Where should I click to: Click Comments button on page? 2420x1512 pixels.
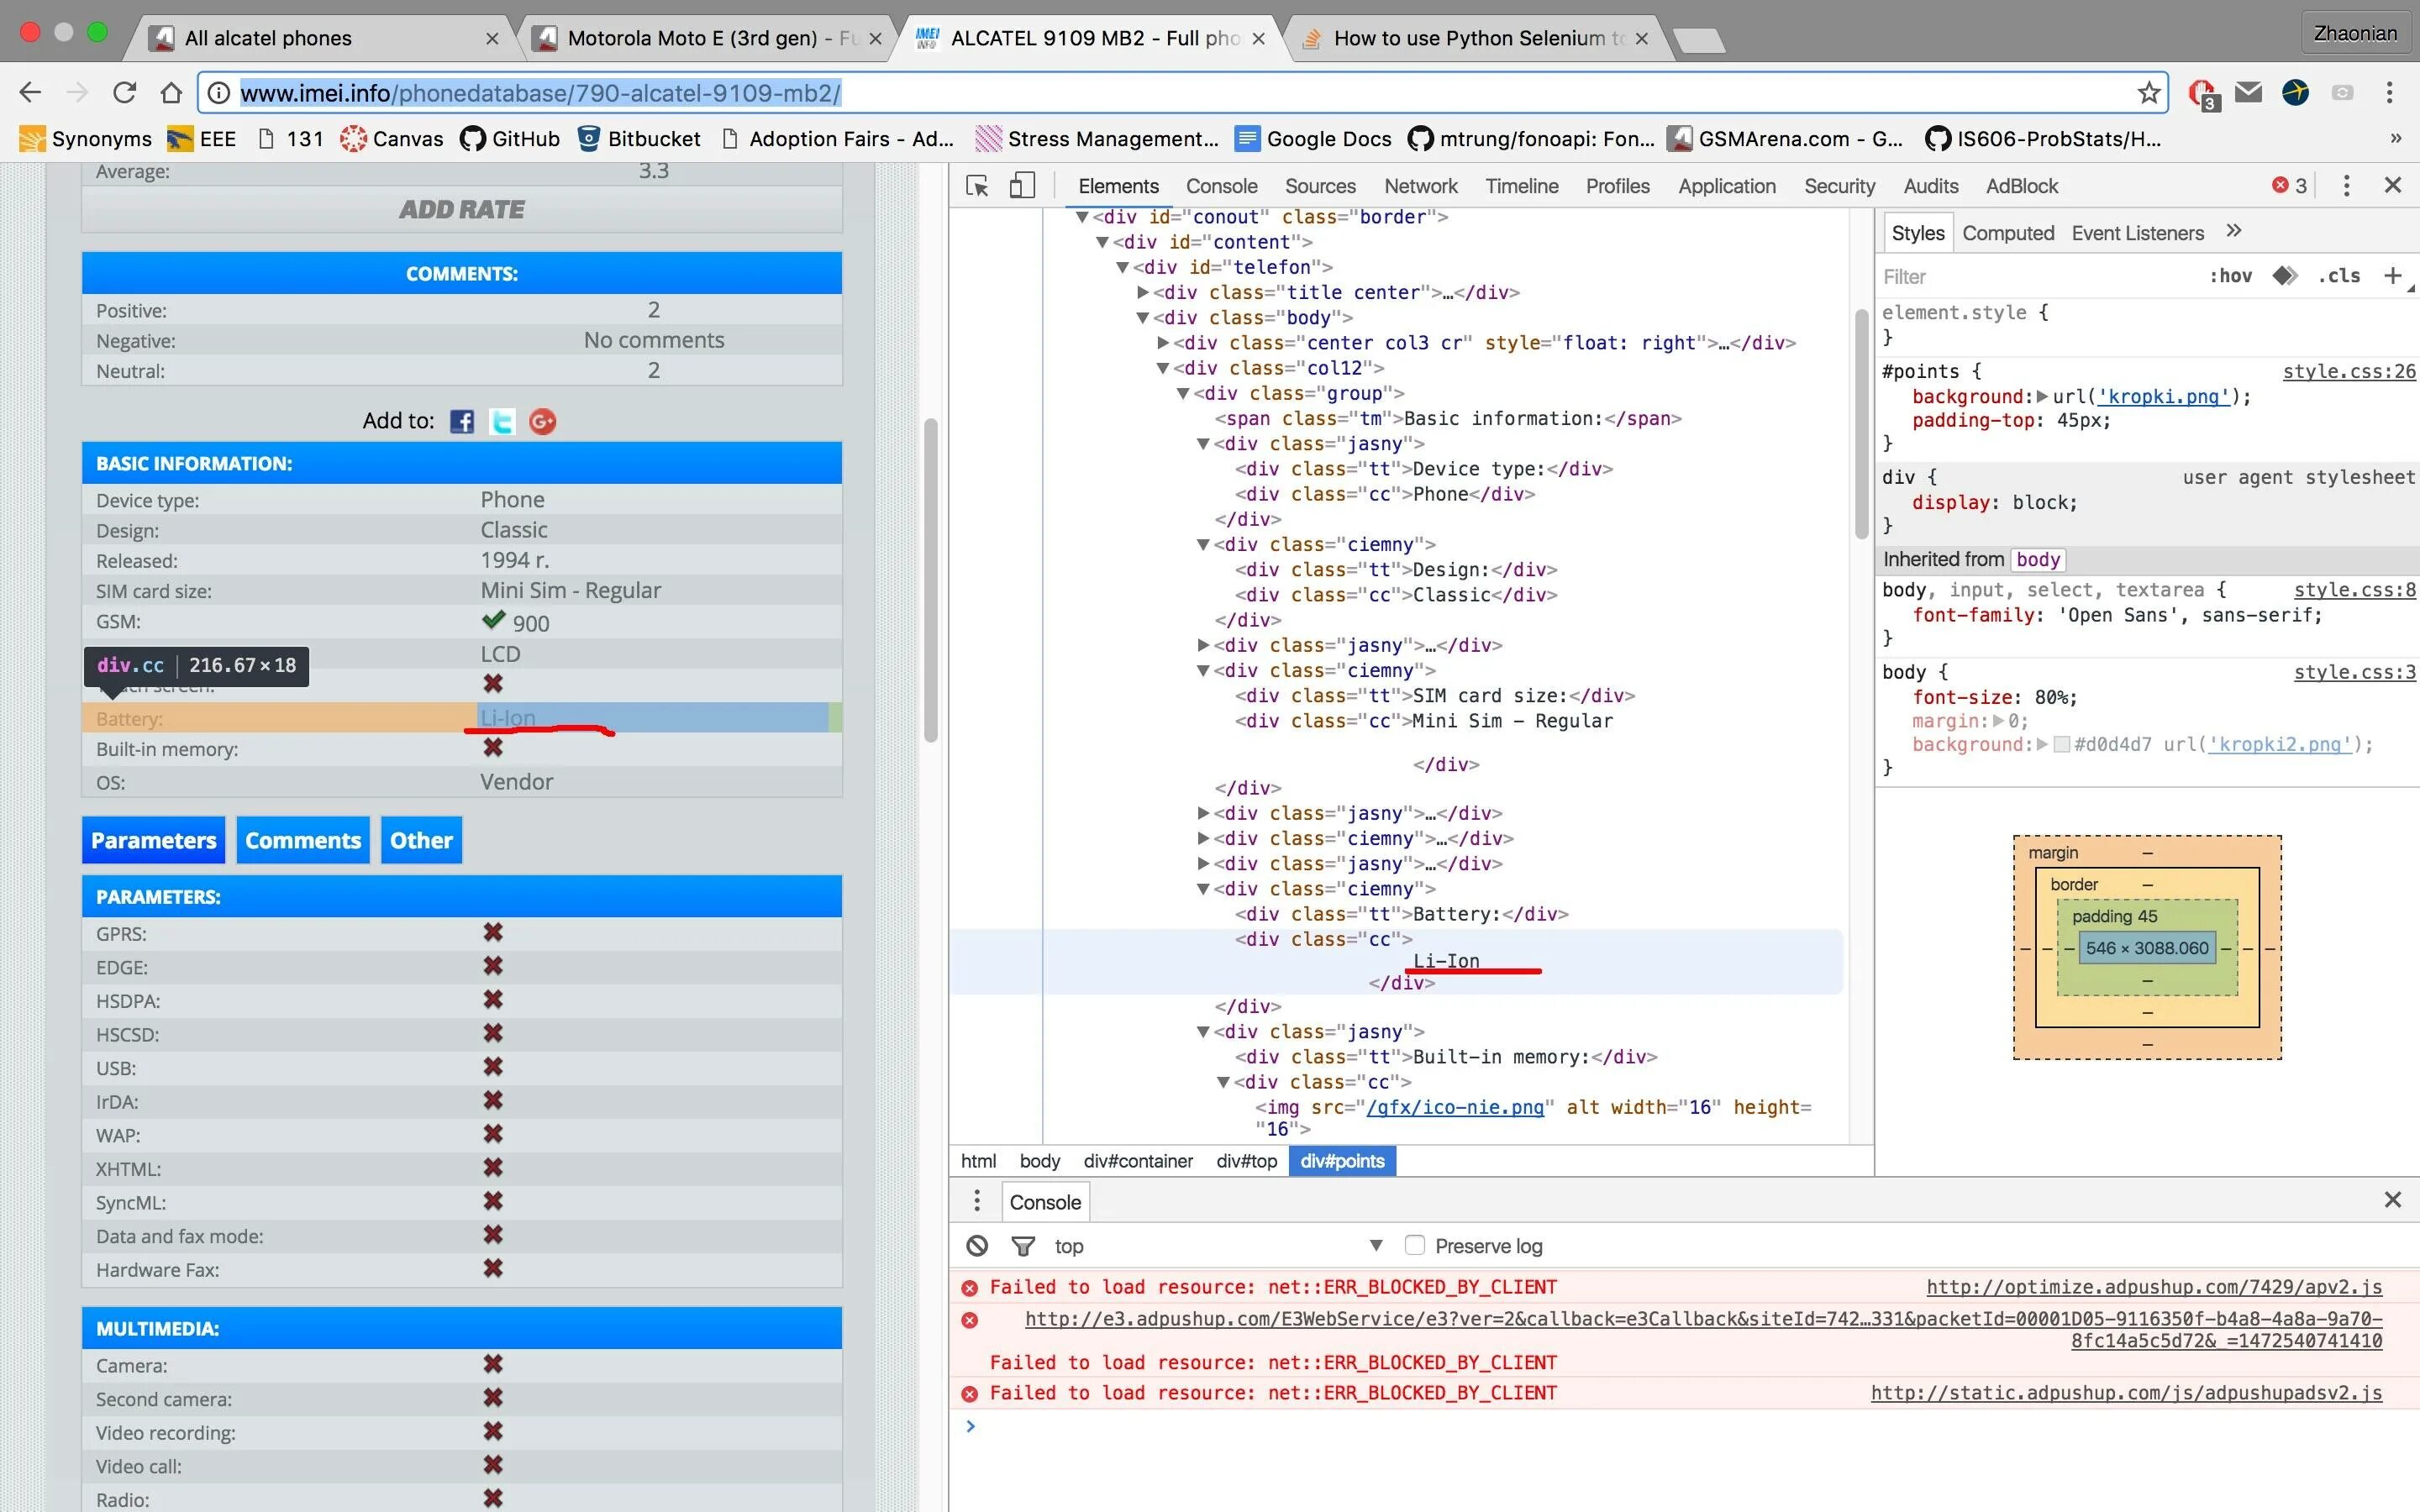click(303, 840)
